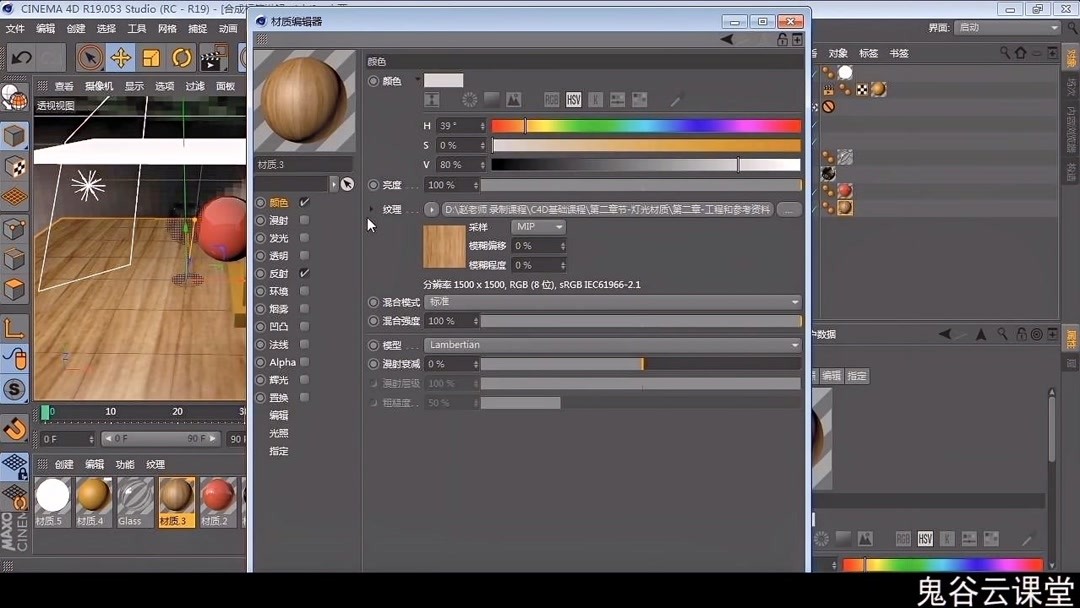
Task: Click the Undo arrow icon
Action: tap(22, 58)
